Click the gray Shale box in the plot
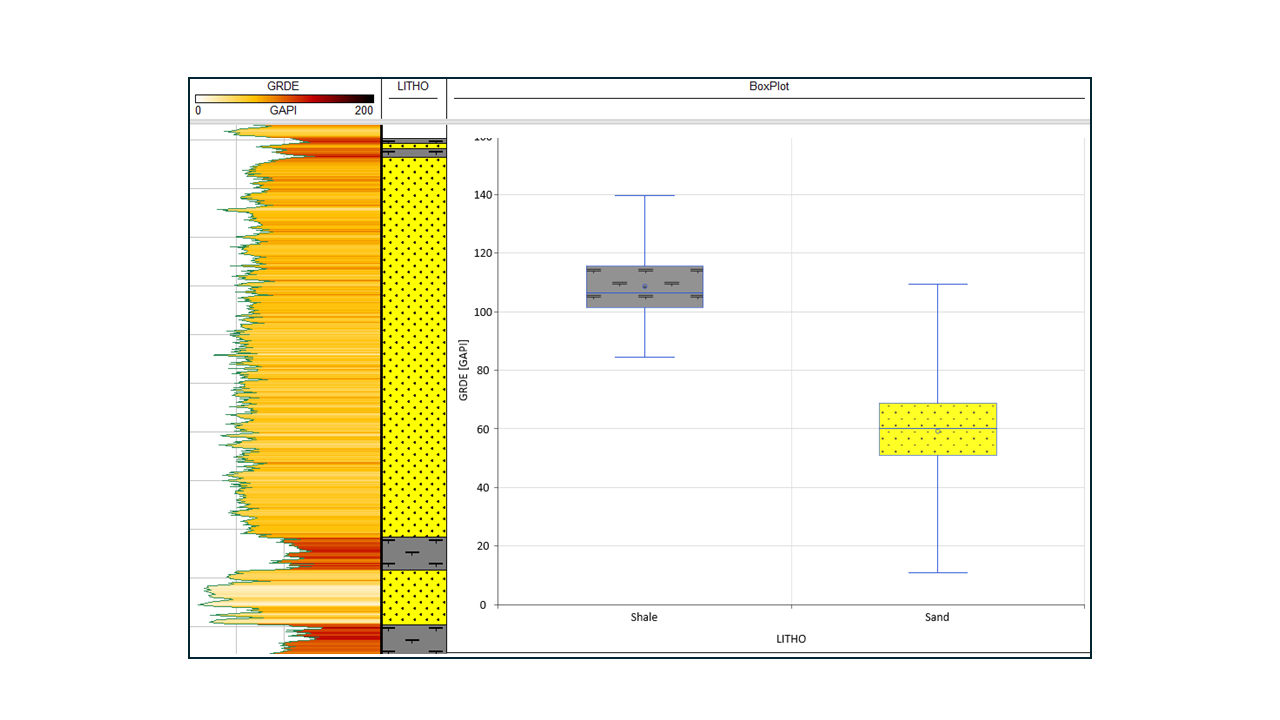The width and height of the screenshot is (1280, 720). point(644,286)
